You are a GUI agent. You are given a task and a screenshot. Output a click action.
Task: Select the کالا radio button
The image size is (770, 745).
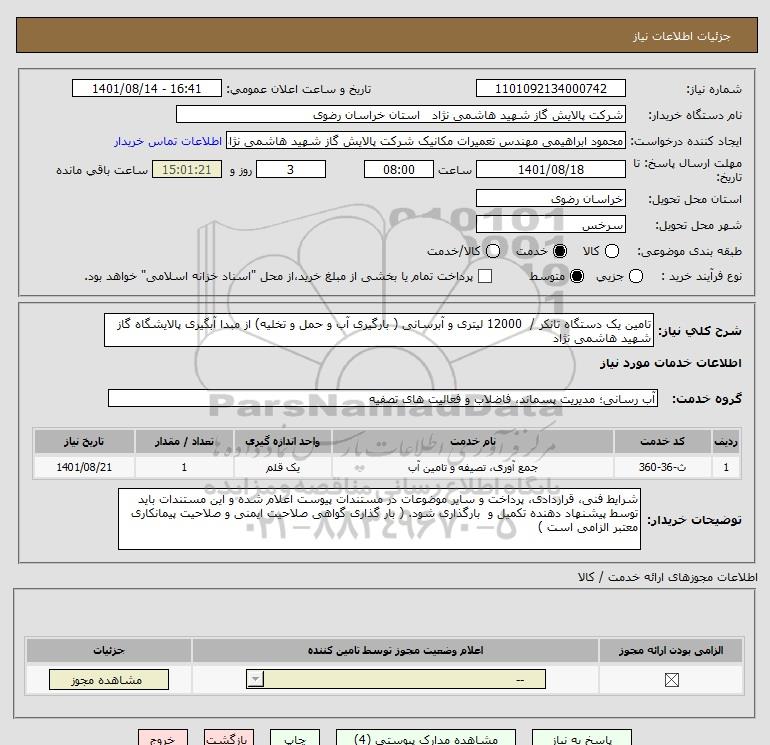pos(612,251)
